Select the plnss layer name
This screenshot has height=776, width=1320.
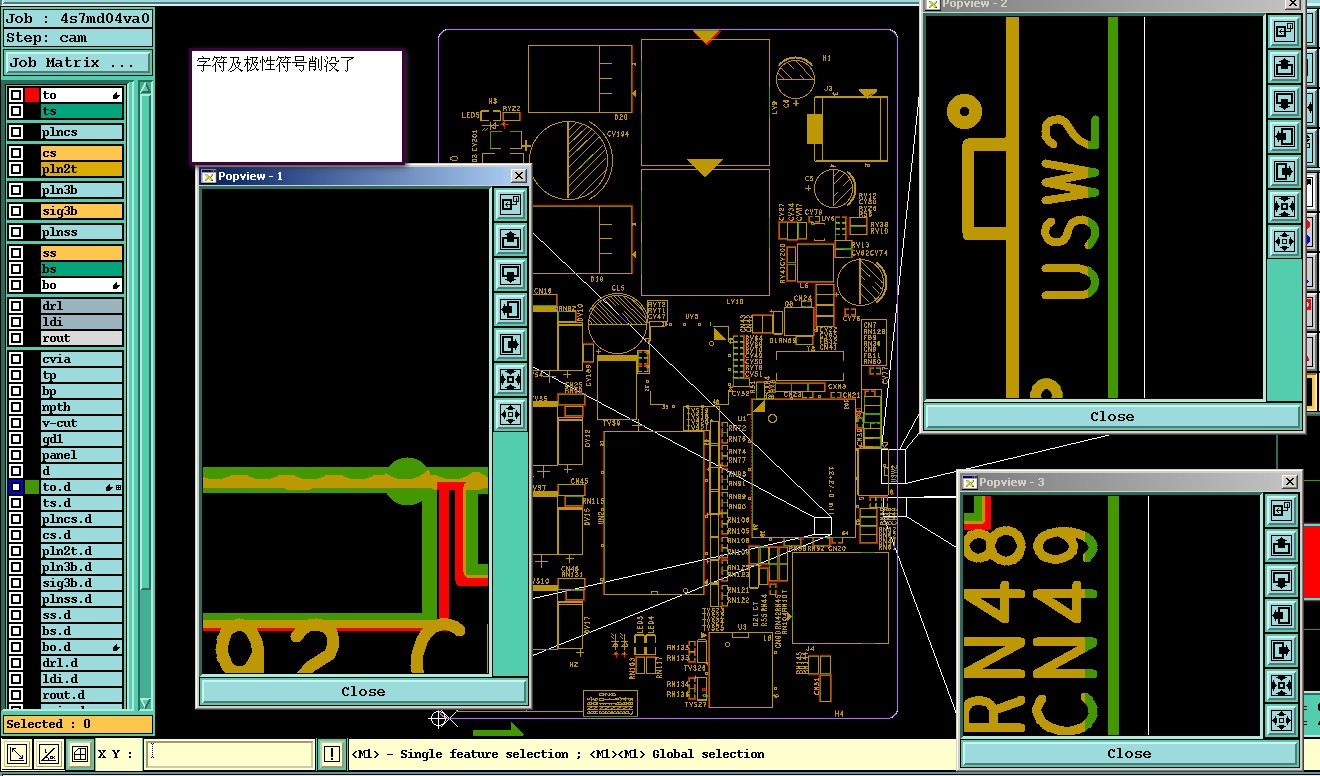pos(82,232)
